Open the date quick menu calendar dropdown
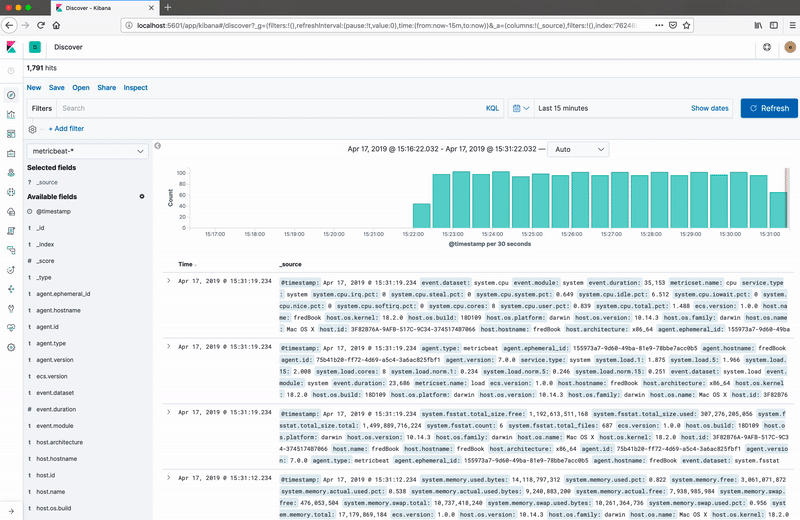 click(x=521, y=108)
